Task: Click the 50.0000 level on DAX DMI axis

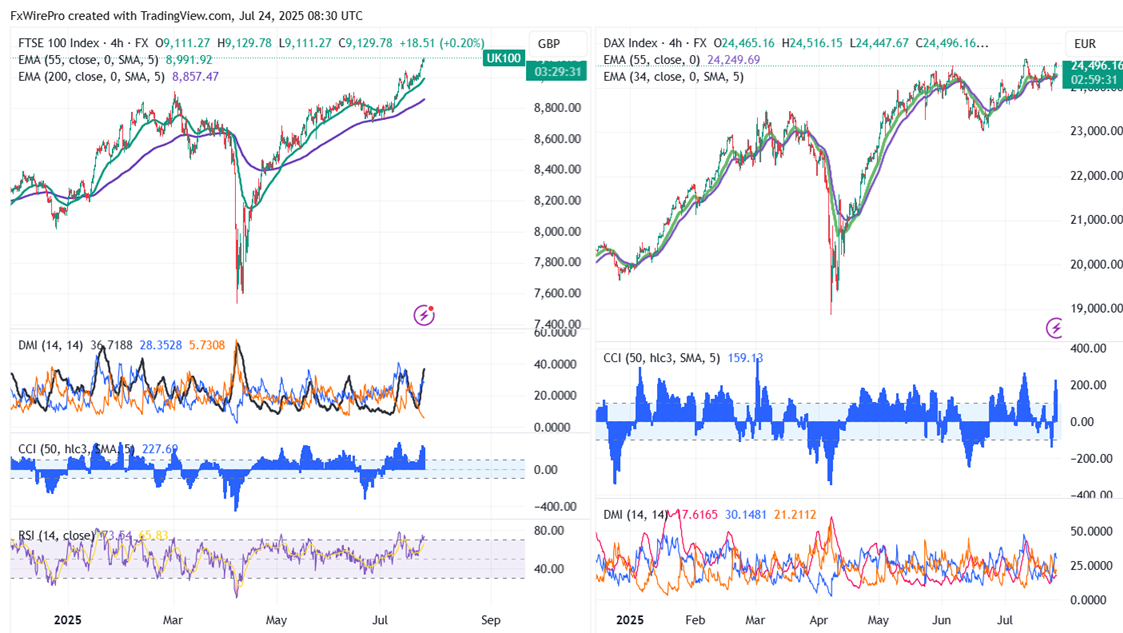Action: click(x=1091, y=531)
